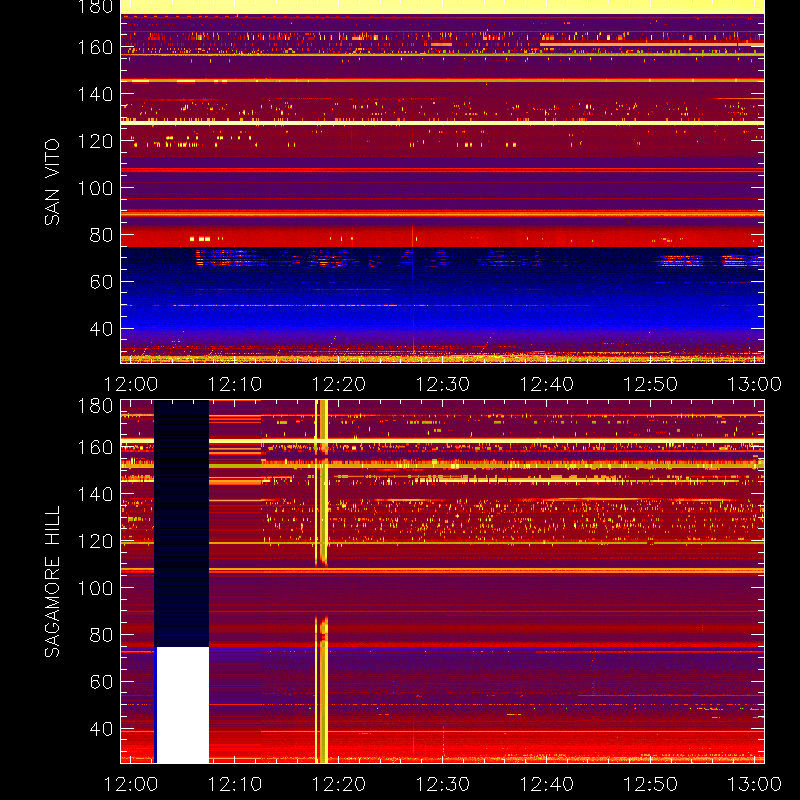
Task: Select the 40 tick label on Sagamore Hill axis
Action: (101, 729)
